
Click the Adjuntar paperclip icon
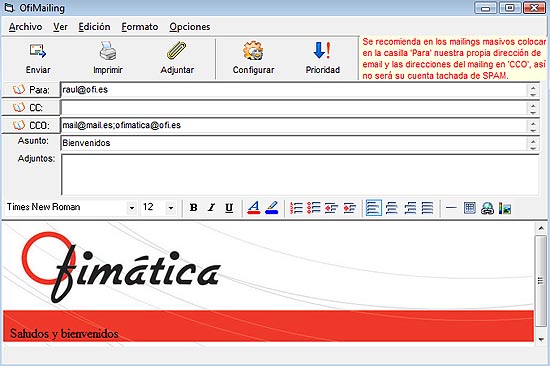[177, 51]
